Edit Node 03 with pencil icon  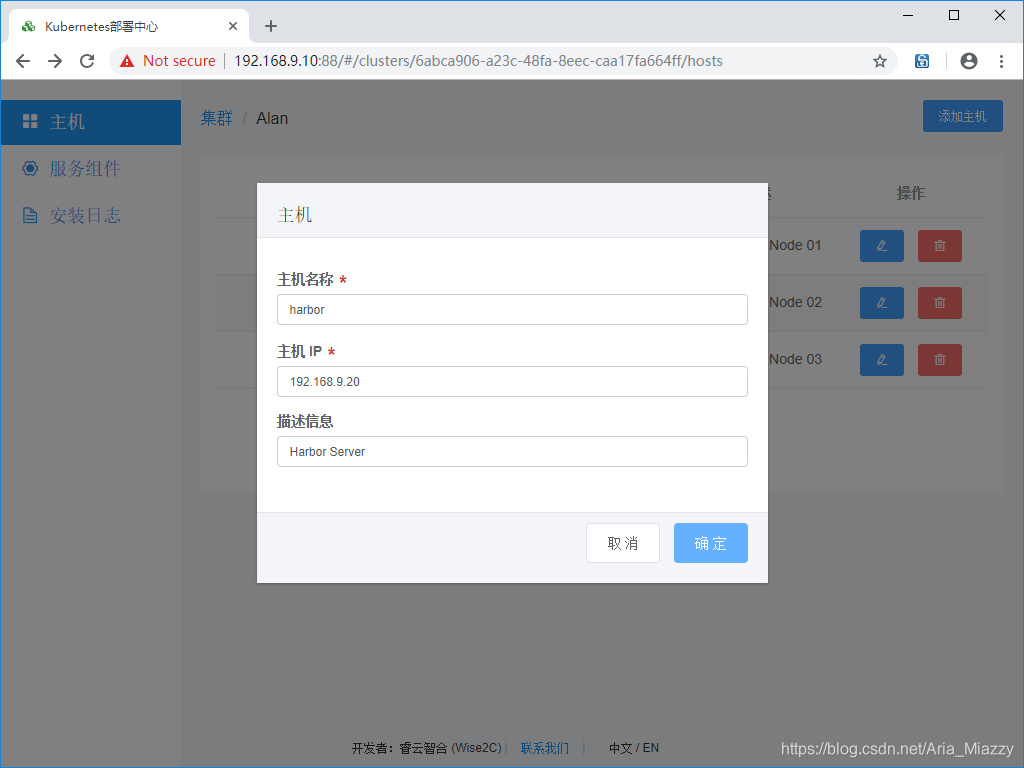[882, 360]
